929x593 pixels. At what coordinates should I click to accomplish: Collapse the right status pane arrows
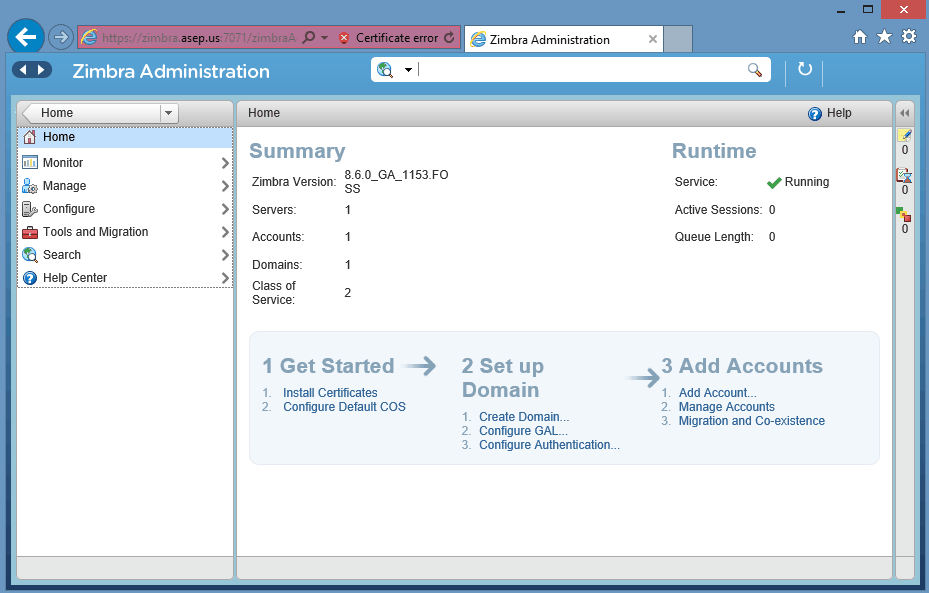(905, 113)
